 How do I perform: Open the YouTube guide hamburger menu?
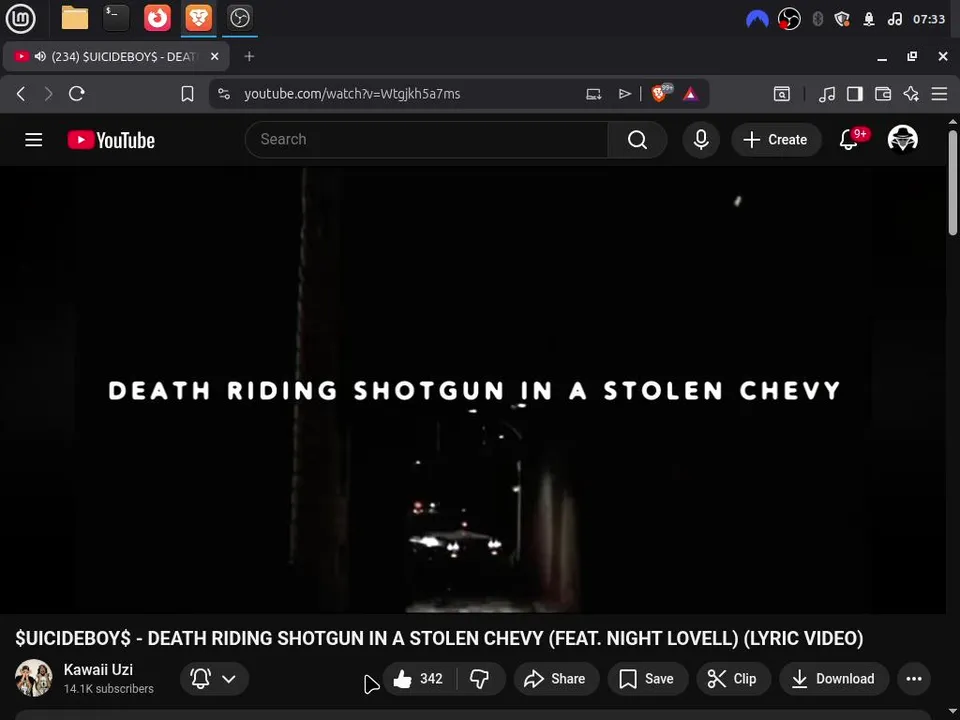(x=34, y=140)
